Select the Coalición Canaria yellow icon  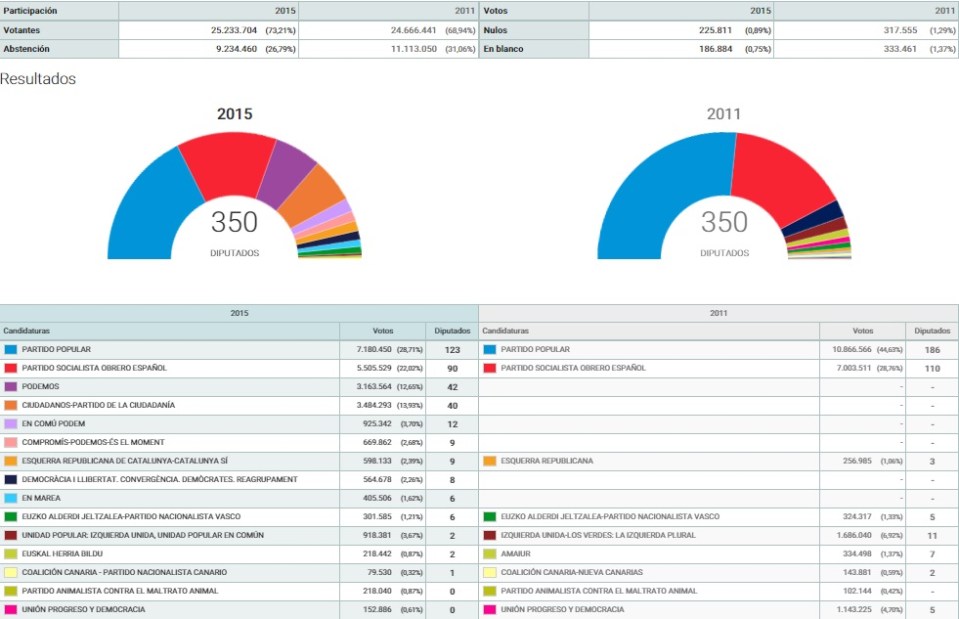click(11, 574)
